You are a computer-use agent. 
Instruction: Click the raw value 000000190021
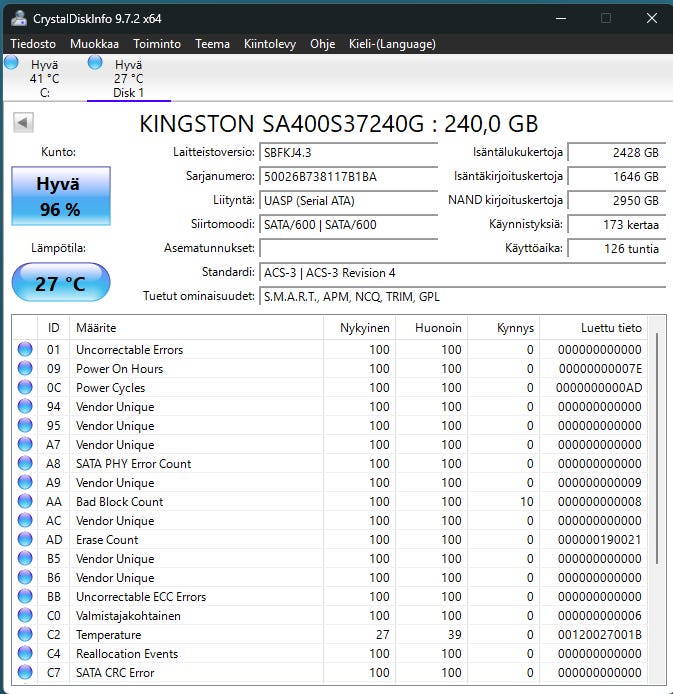tap(599, 540)
